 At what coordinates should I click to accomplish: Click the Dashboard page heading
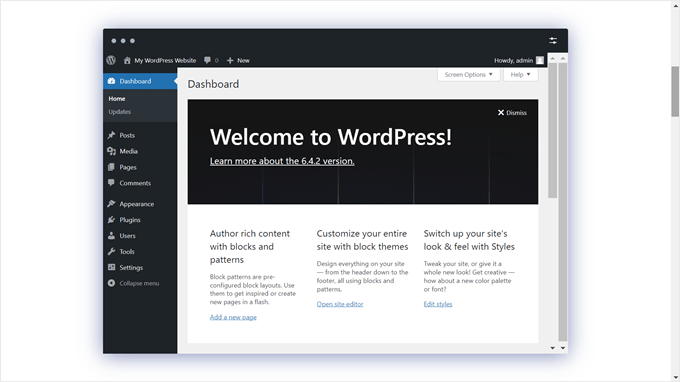point(213,84)
